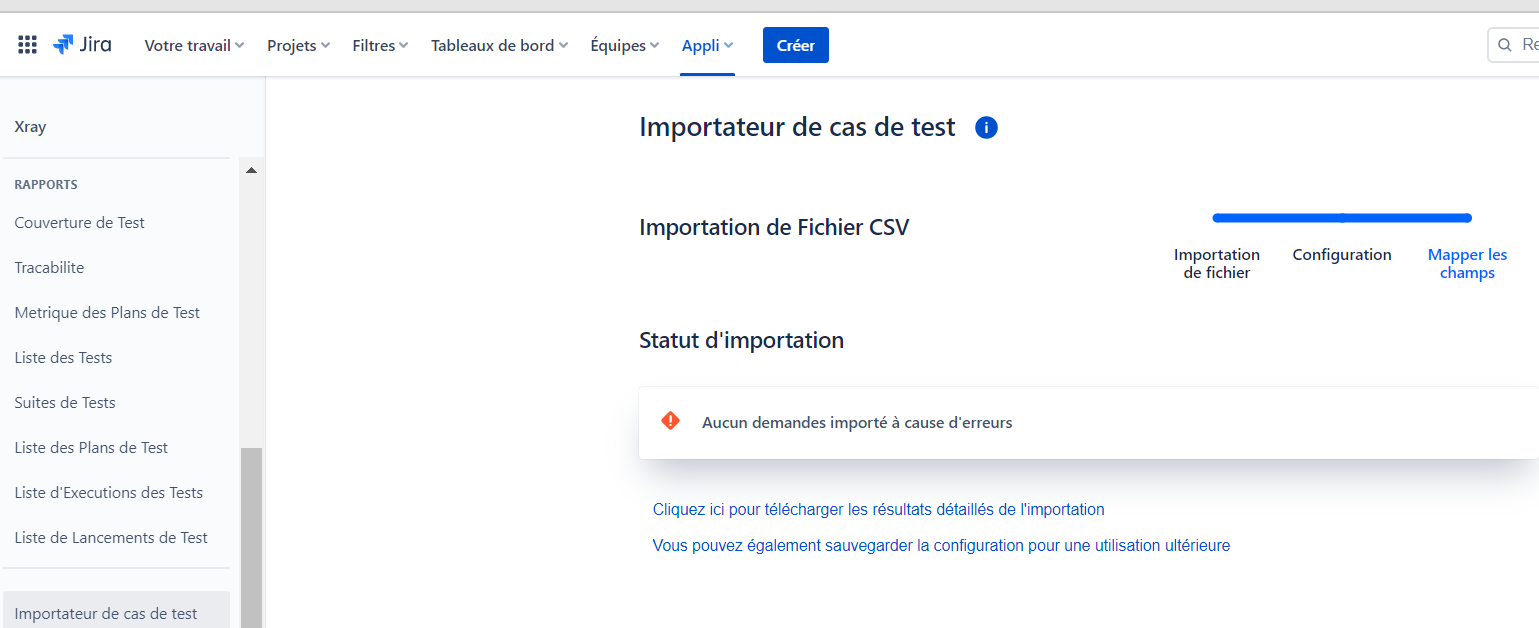Select the Mapper les champs step

1467,263
